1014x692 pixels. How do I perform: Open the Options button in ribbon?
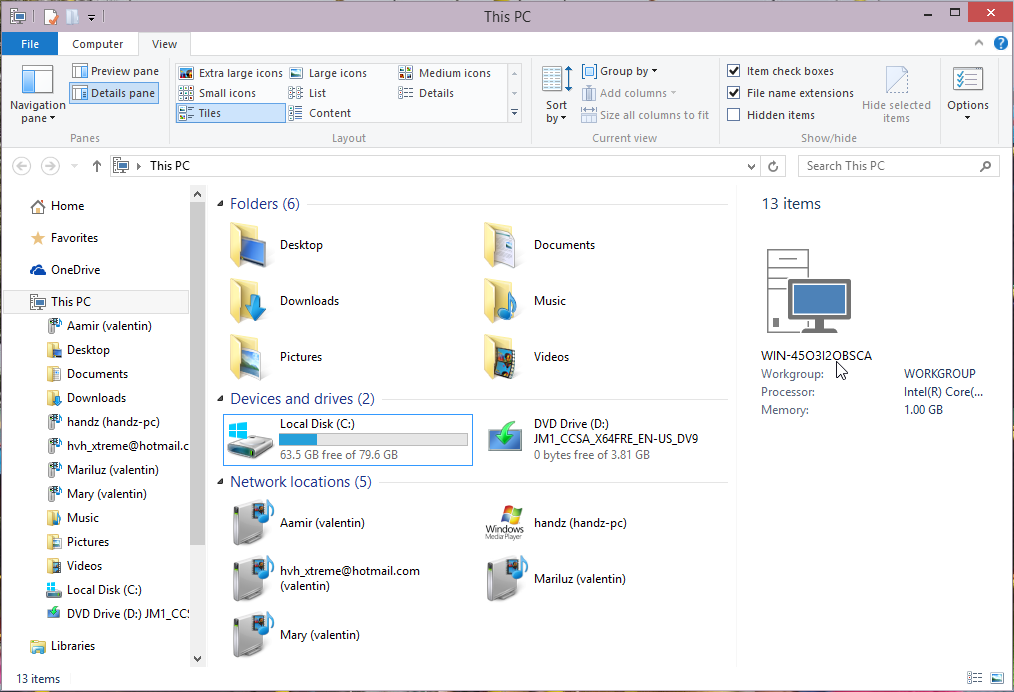(x=967, y=94)
